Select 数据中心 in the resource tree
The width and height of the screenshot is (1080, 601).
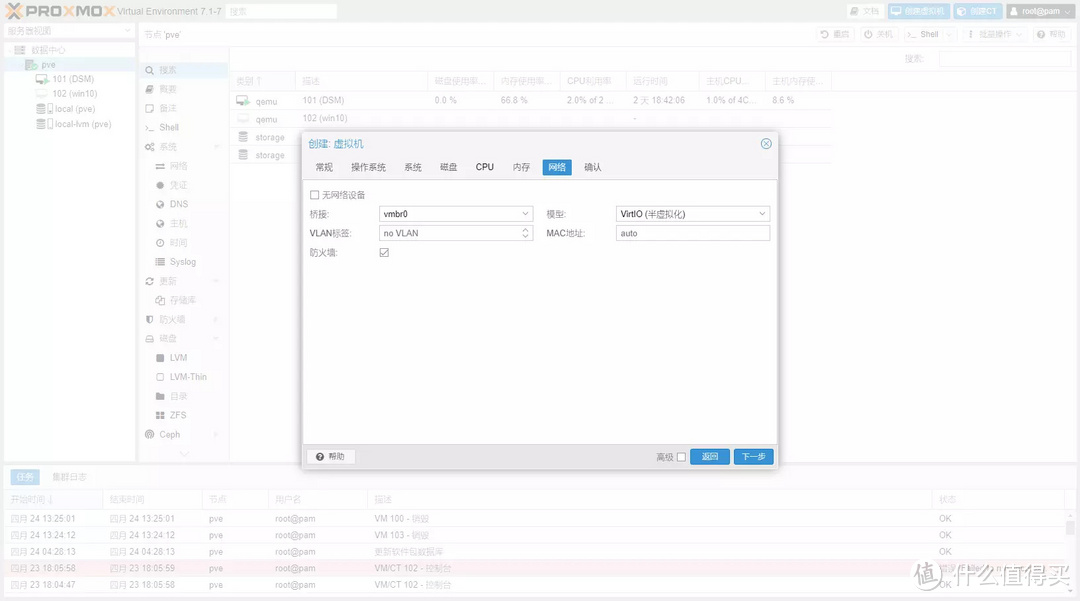pyautogui.click(x=48, y=50)
